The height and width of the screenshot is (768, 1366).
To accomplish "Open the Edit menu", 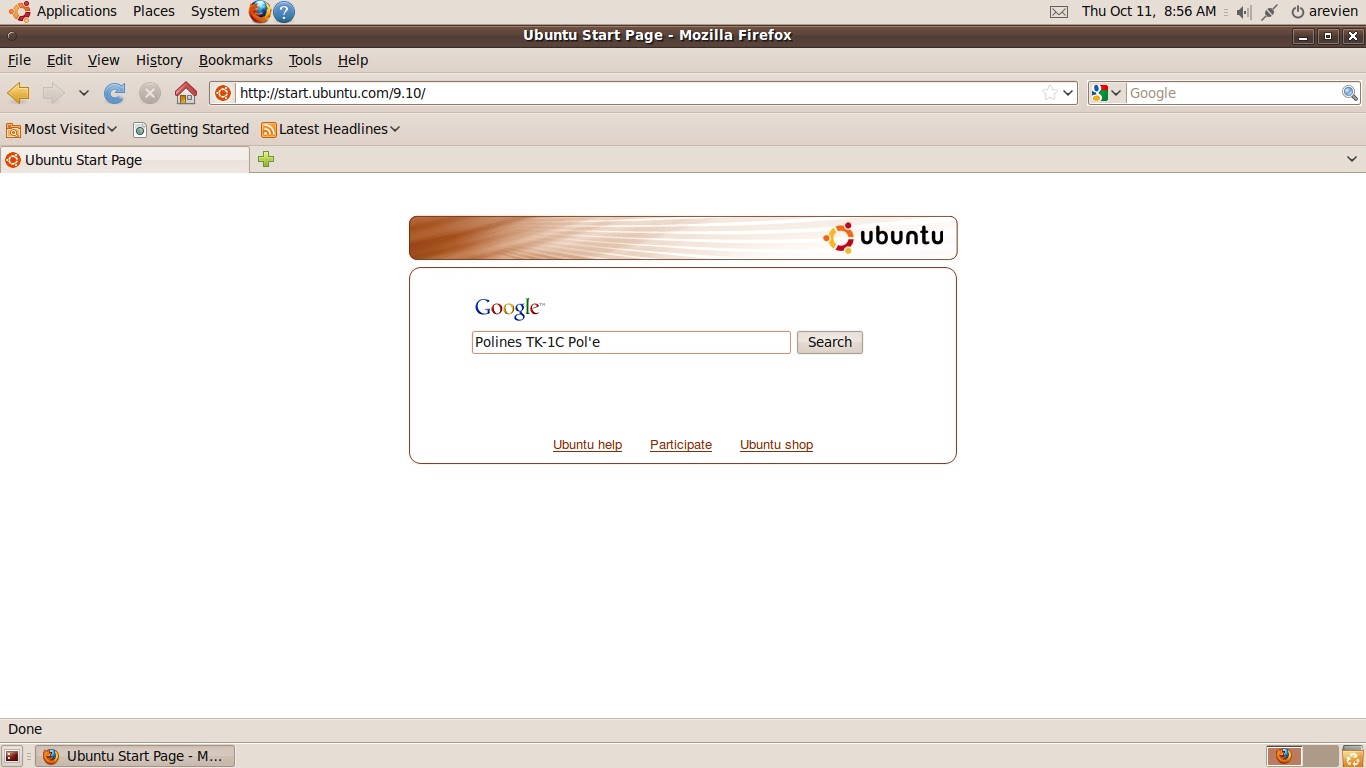I will [x=59, y=60].
